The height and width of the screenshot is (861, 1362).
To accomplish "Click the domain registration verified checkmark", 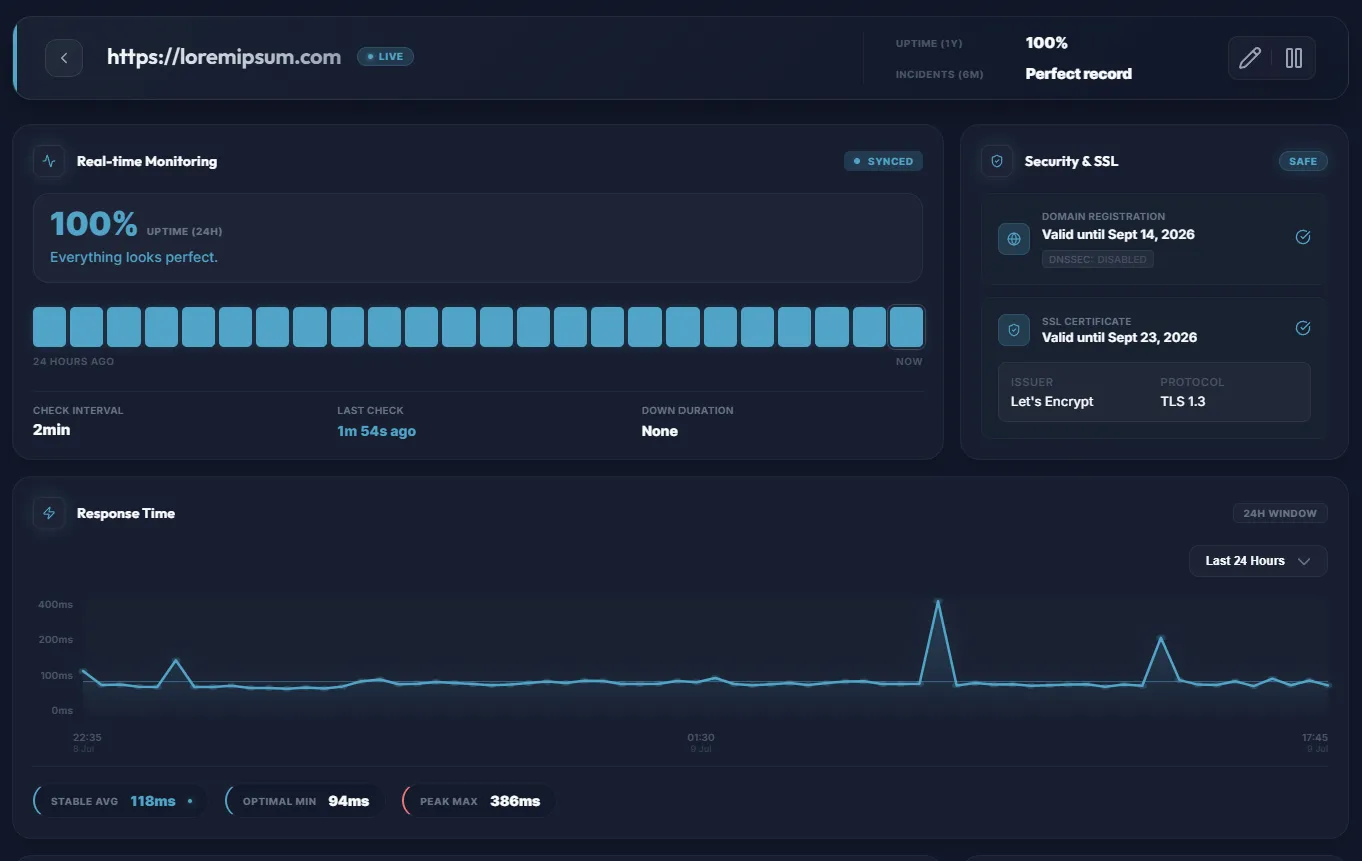I will pos(1302,237).
